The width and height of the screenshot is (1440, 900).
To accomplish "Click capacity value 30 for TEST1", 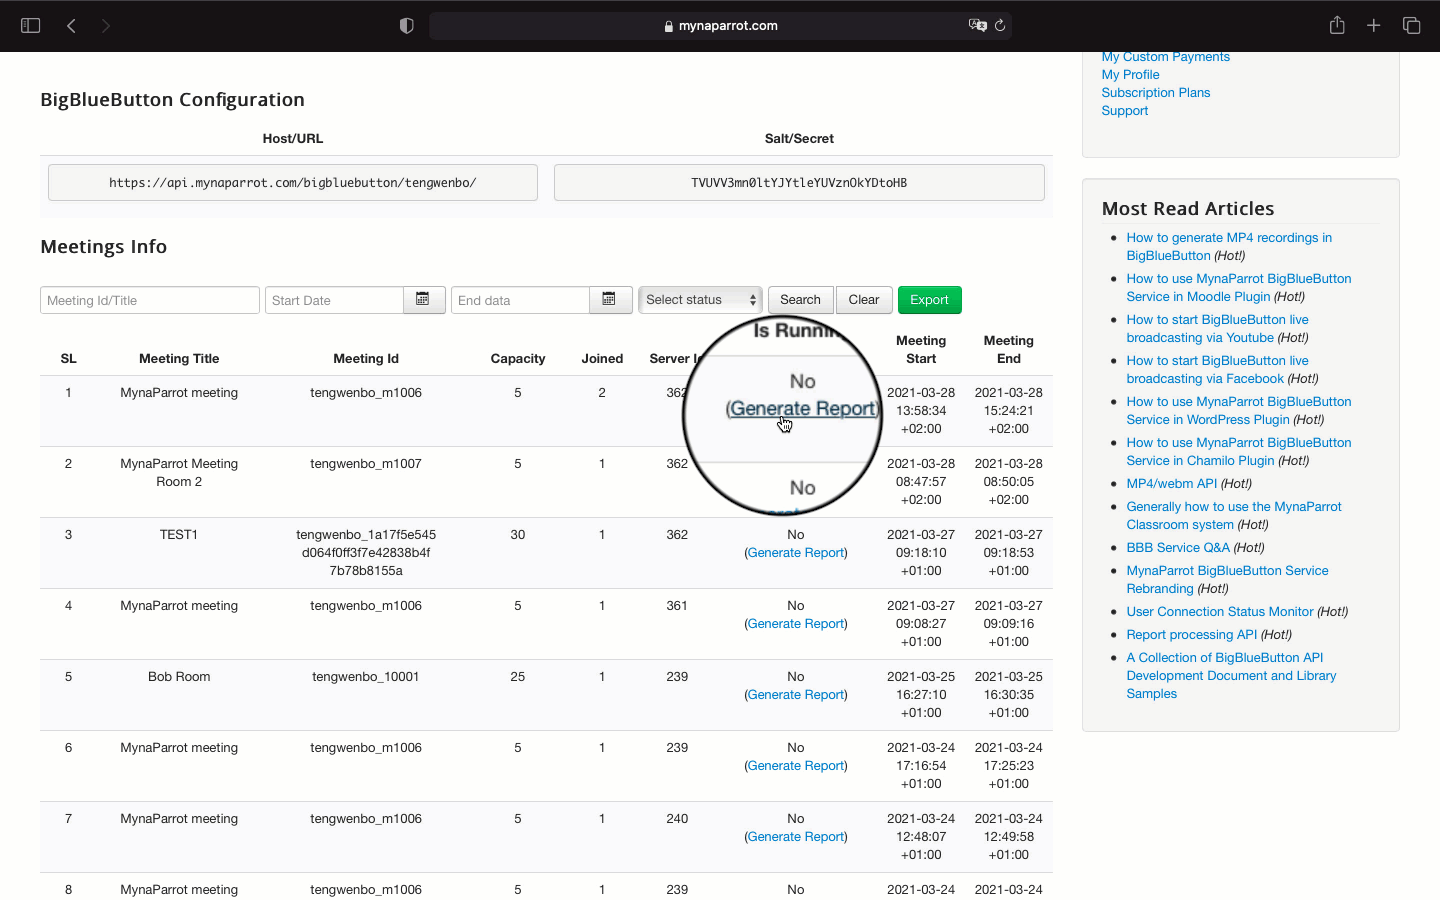I will coord(518,535).
